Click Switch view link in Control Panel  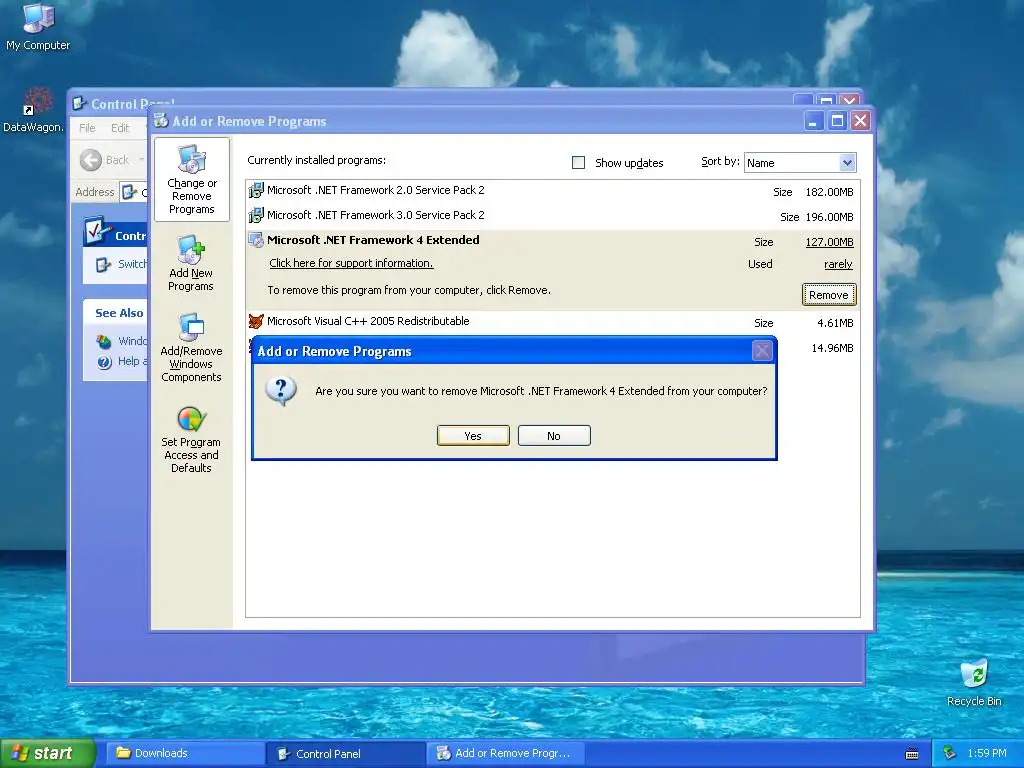(121, 264)
